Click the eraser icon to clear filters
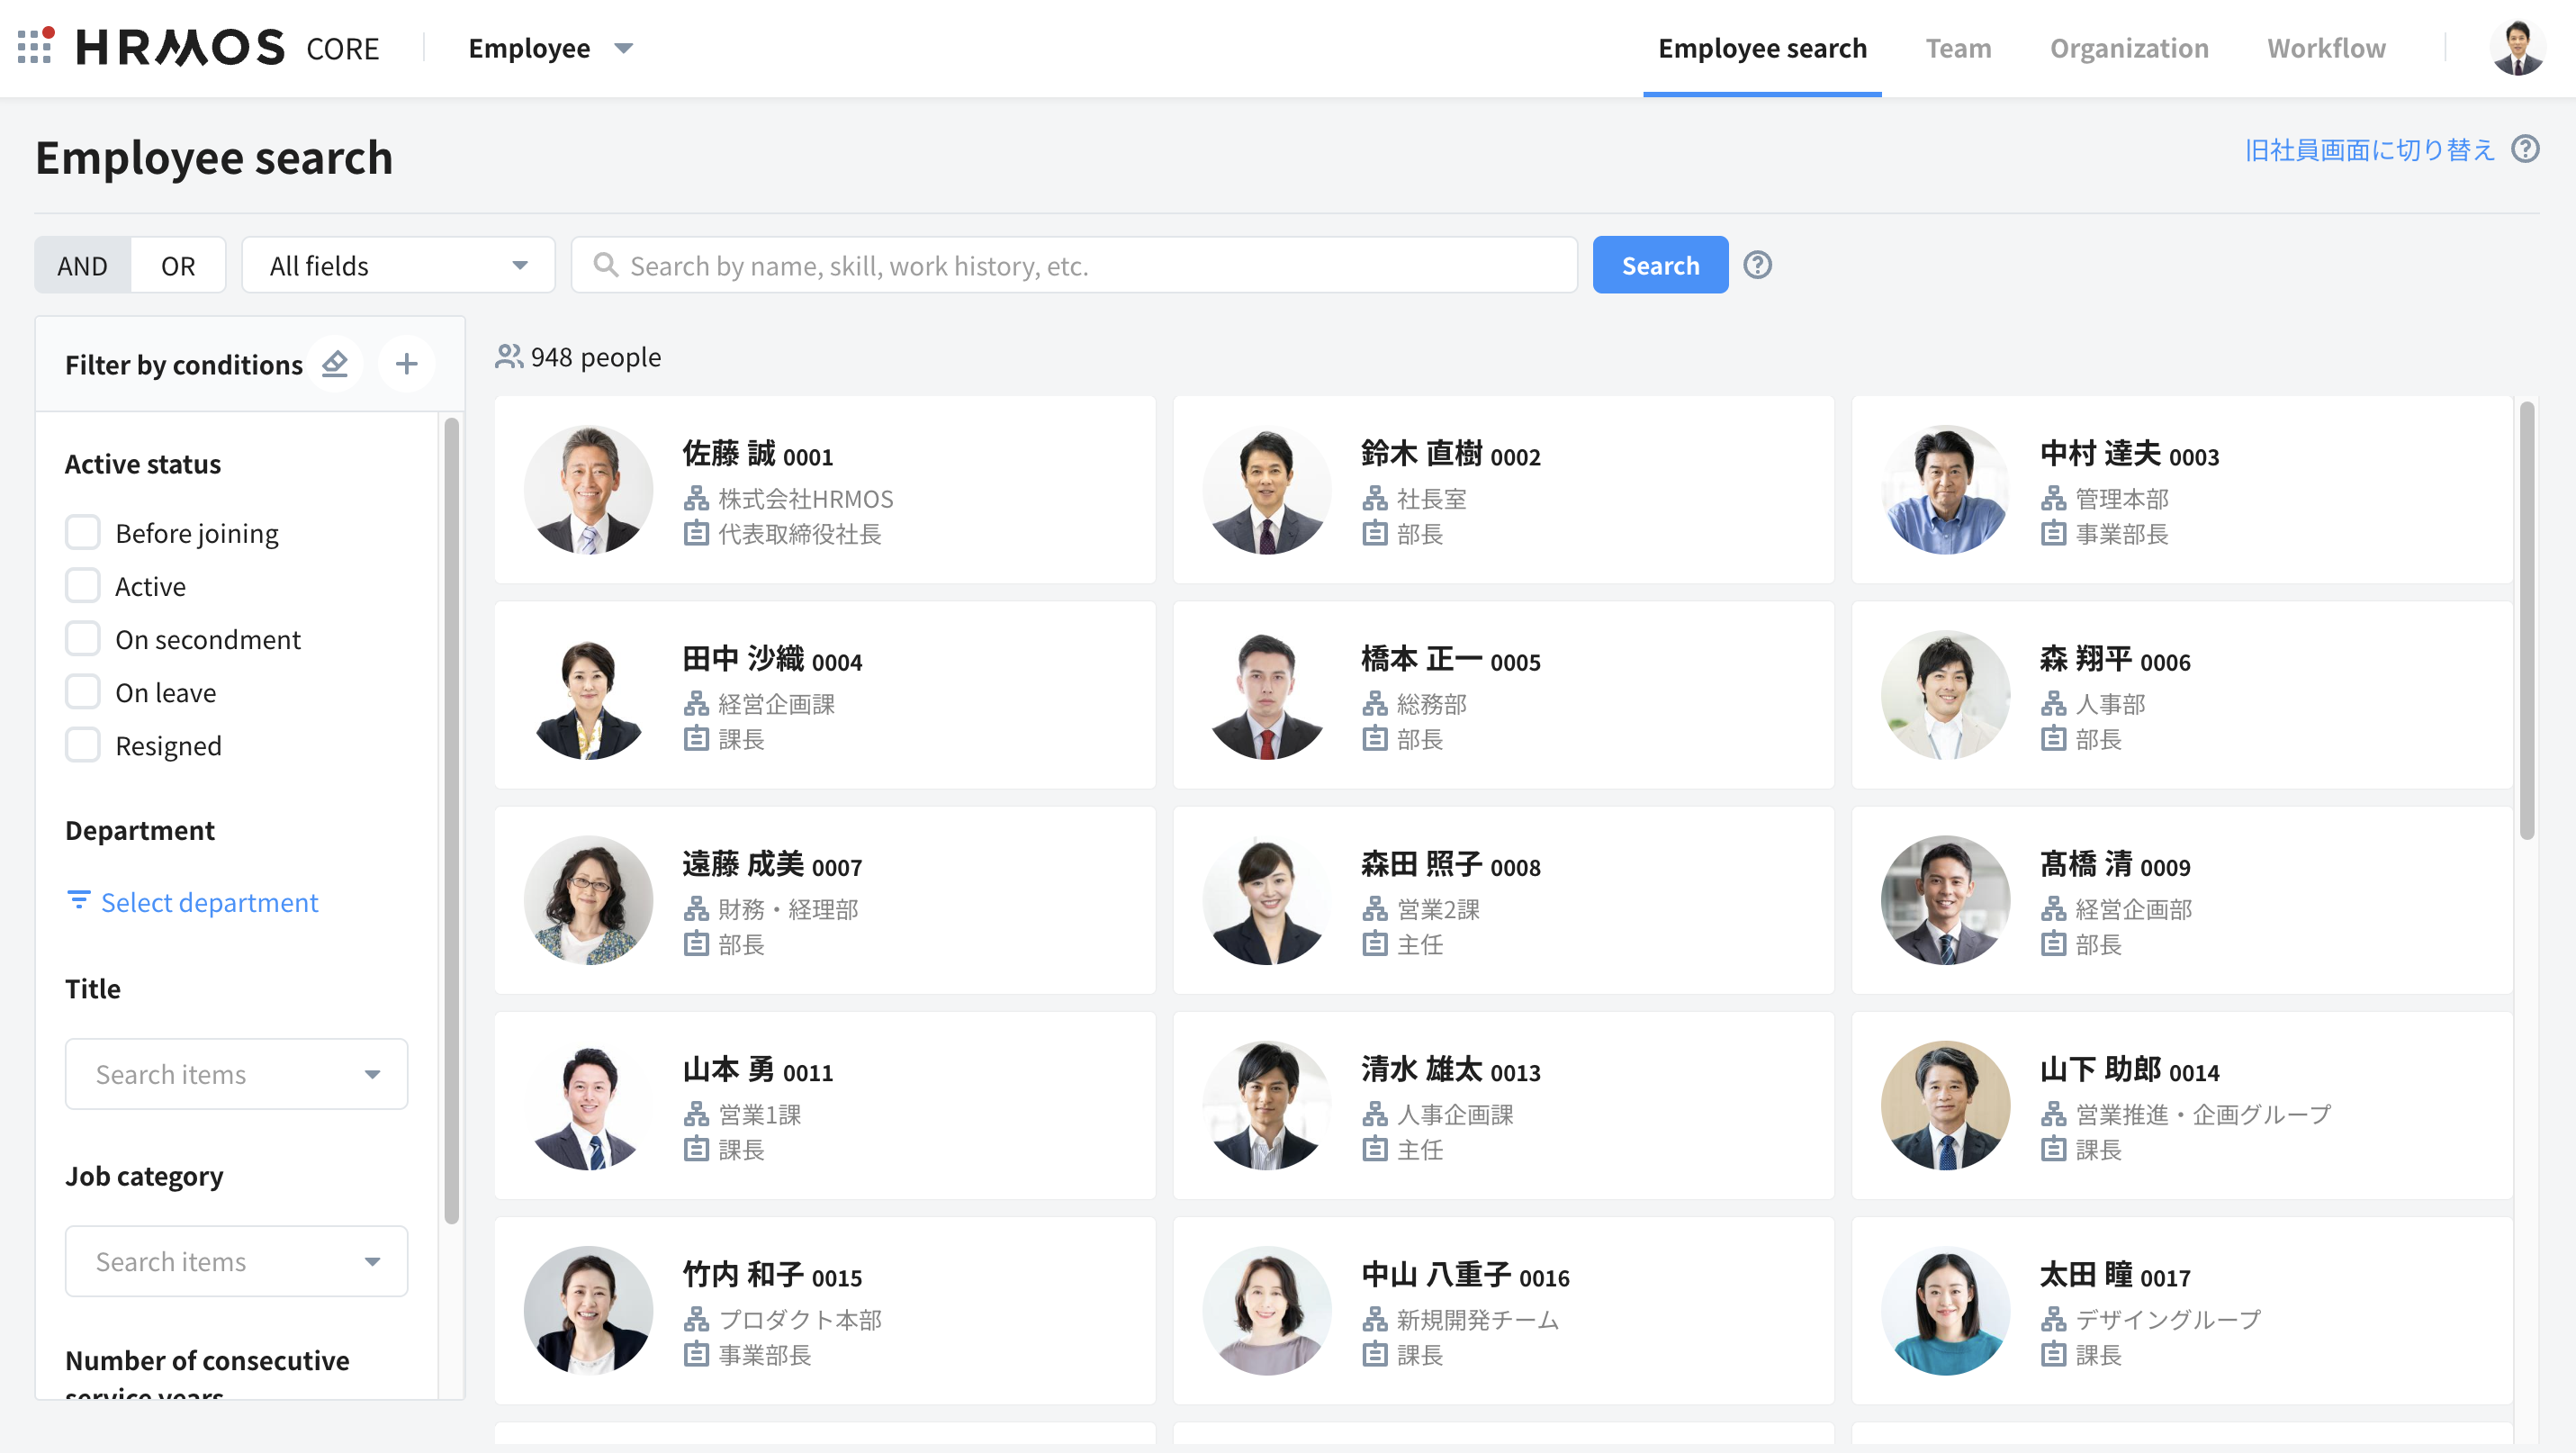The height and width of the screenshot is (1453, 2576). tap(335, 364)
